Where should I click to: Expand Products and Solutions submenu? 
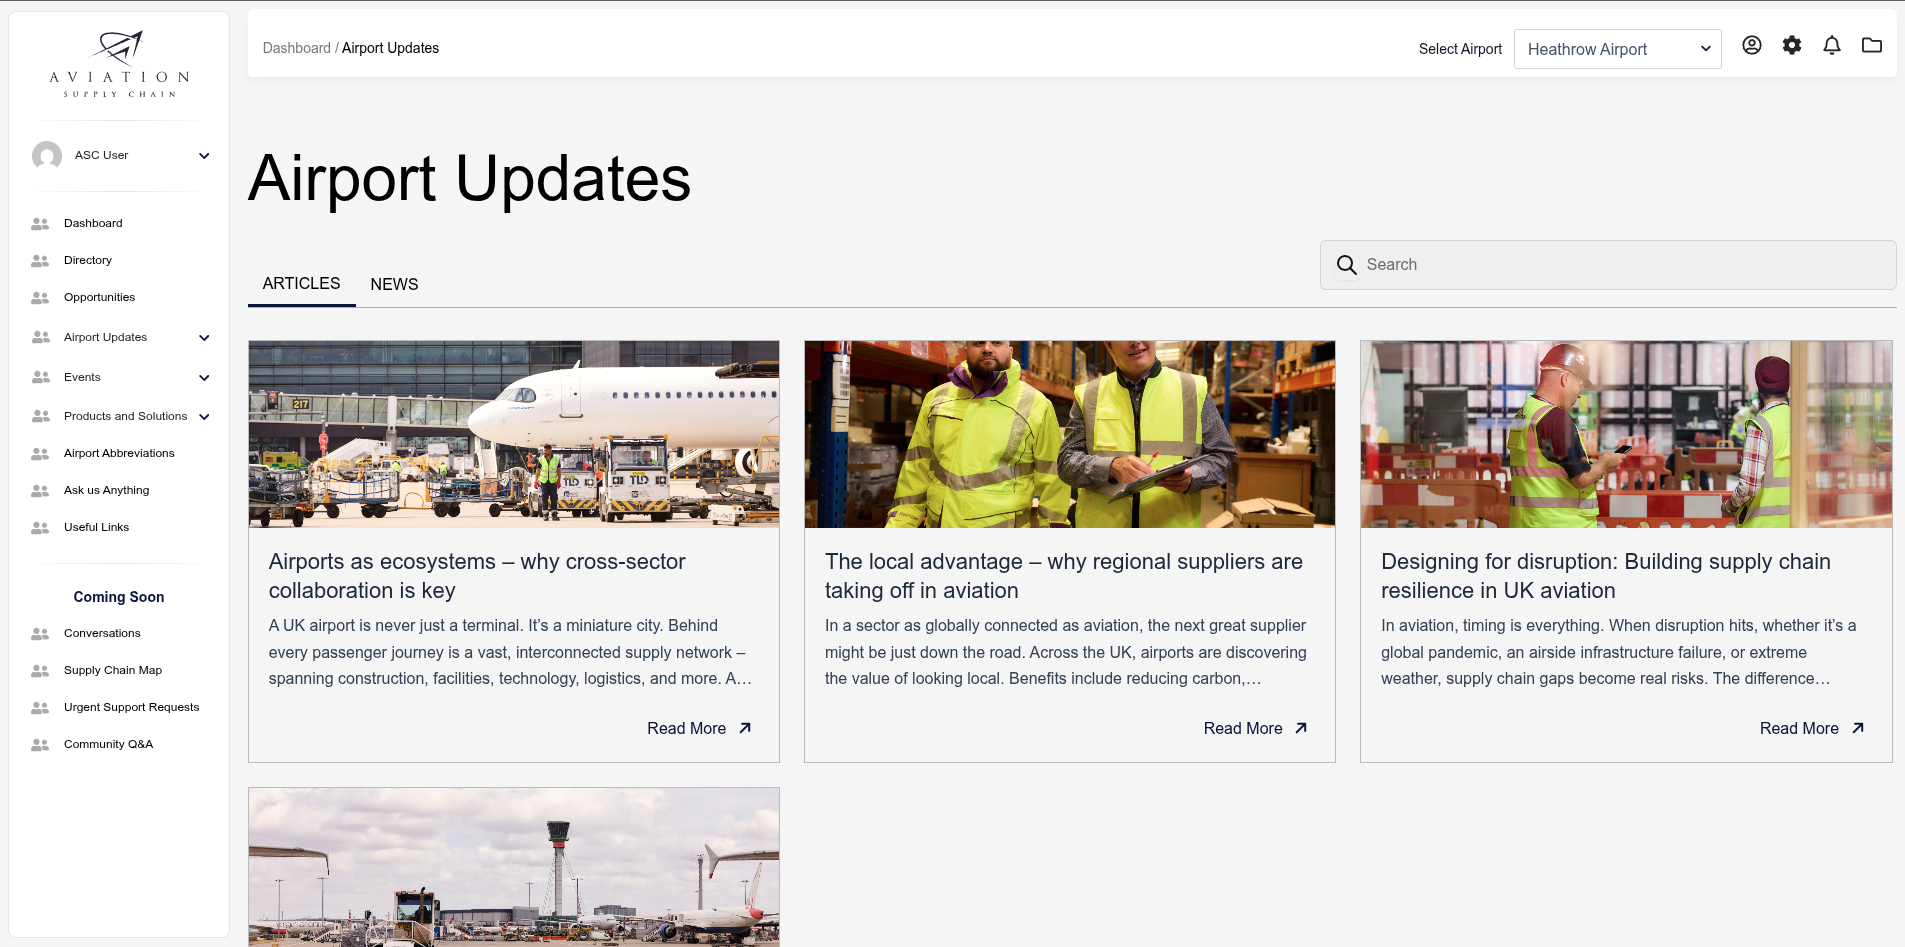pos(204,417)
